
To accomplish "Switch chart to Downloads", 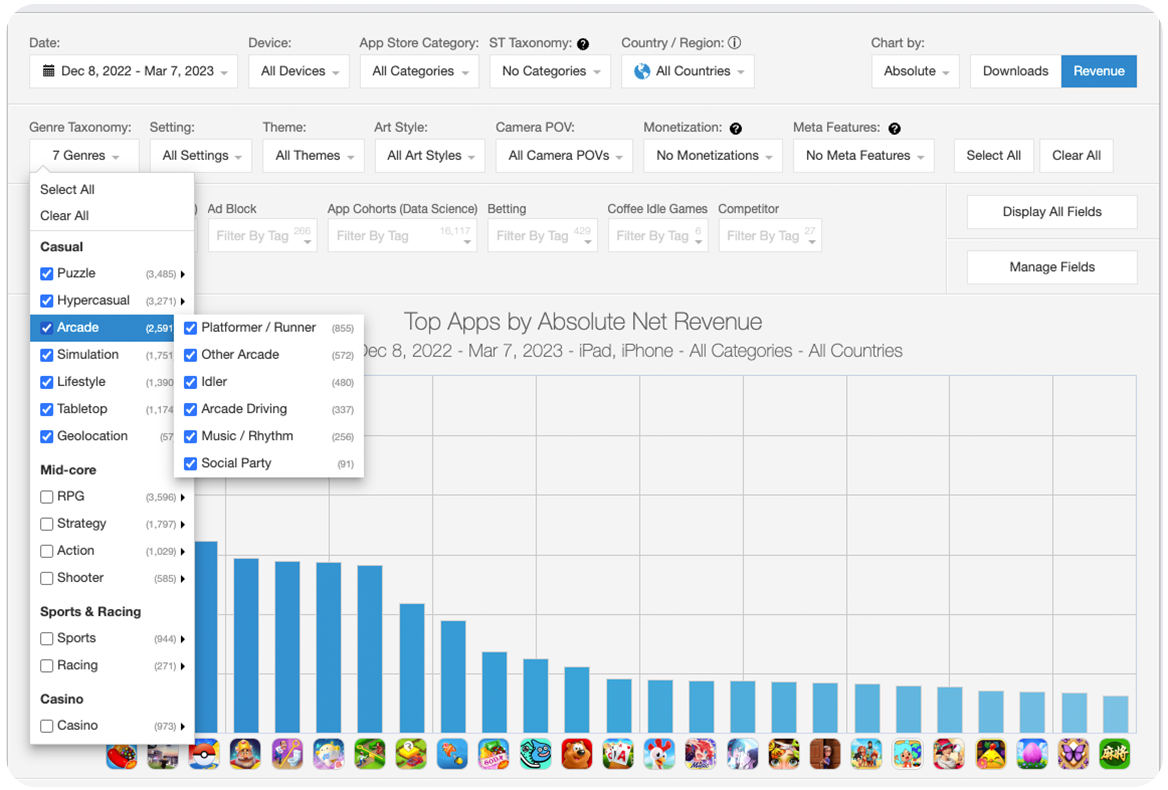I will tap(1015, 72).
